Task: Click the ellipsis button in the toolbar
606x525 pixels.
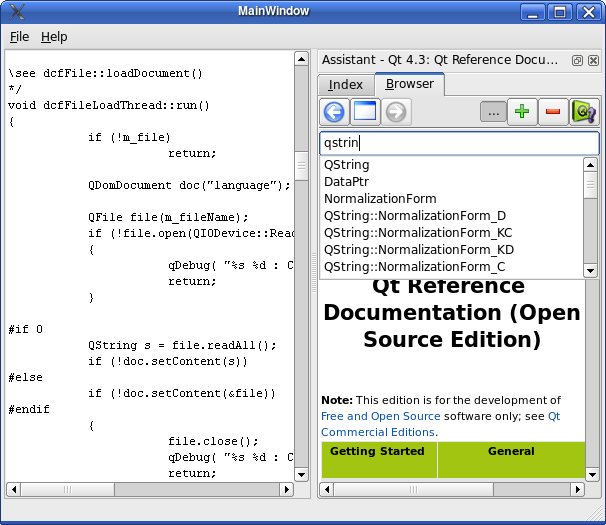Action: pyautogui.click(x=493, y=112)
